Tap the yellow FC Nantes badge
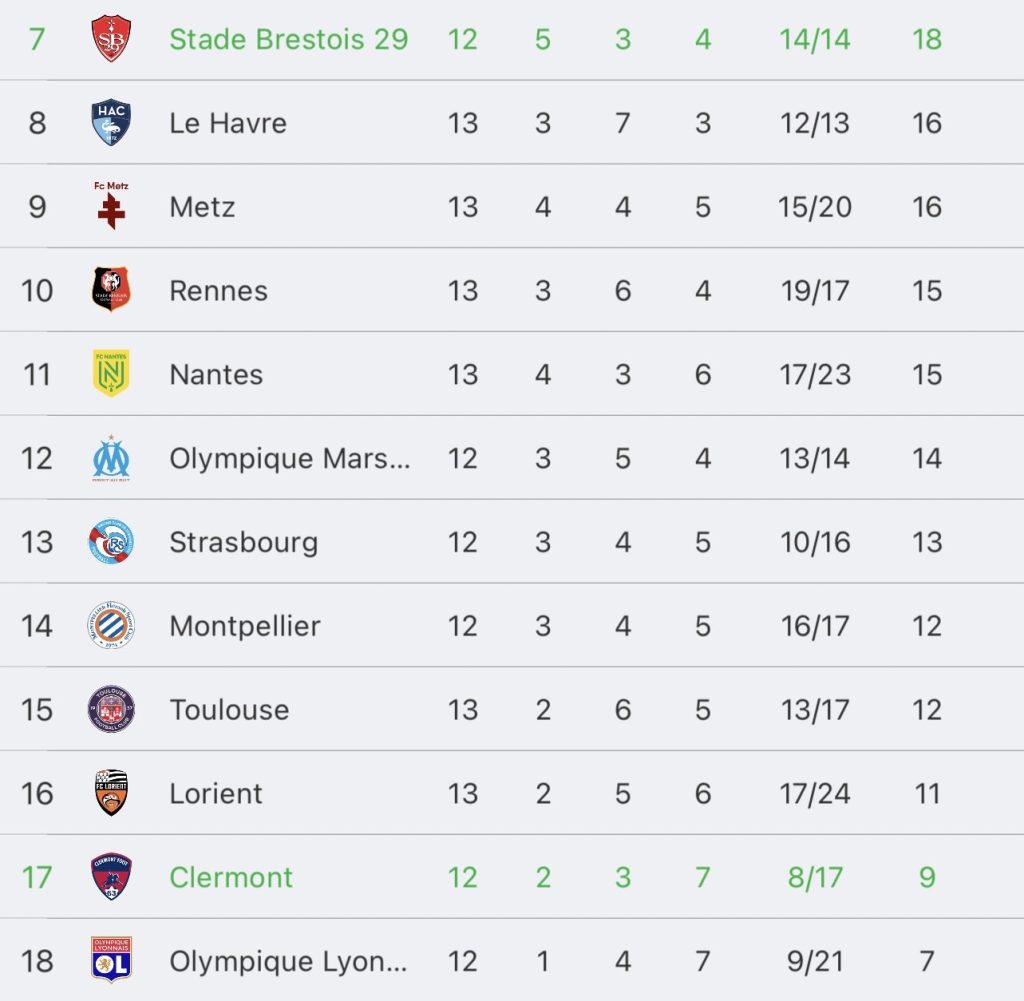Viewport: 1024px width, 1001px height. click(x=111, y=373)
